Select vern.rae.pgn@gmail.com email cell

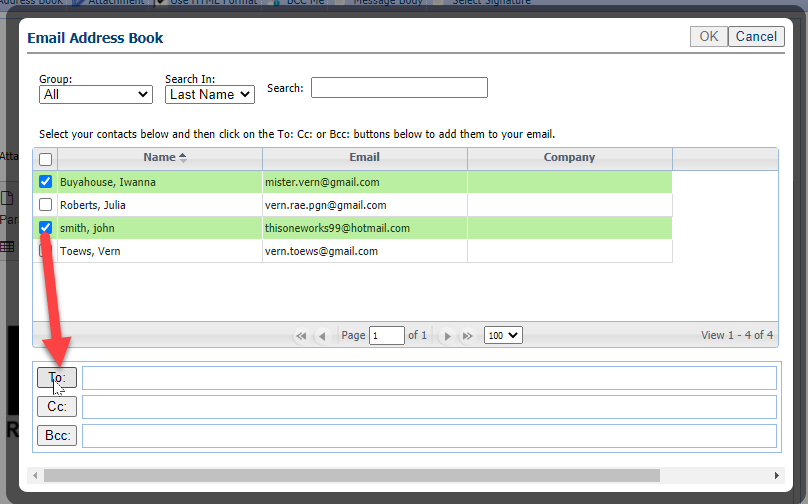pyautogui.click(x=365, y=205)
